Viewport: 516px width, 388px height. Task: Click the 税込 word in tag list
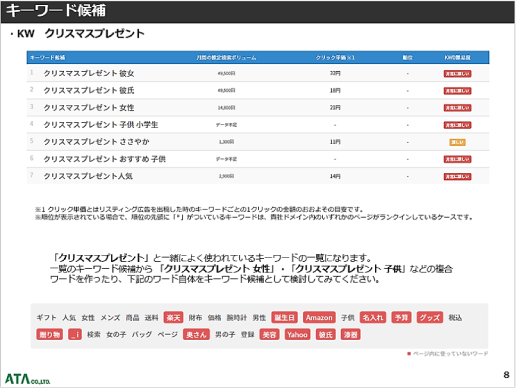point(455,318)
